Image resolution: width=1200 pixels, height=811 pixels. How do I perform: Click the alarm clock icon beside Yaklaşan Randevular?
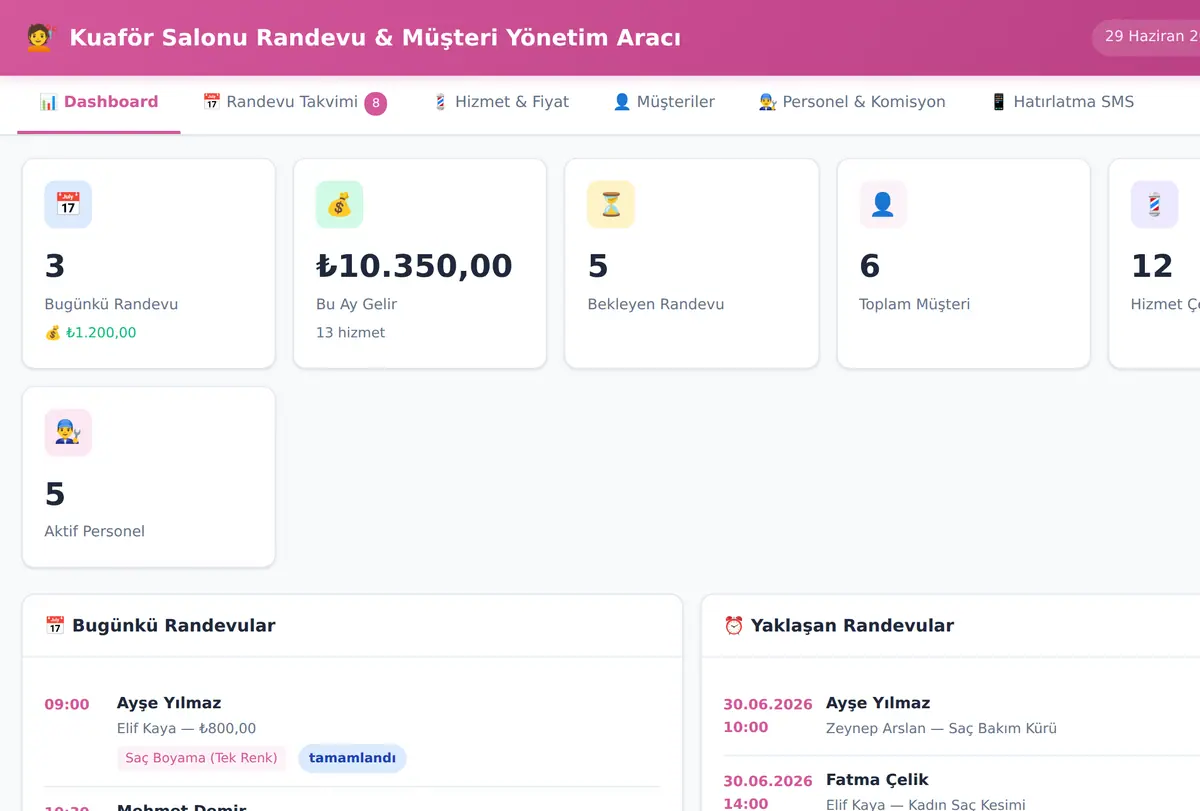pyautogui.click(x=734, y=626)
